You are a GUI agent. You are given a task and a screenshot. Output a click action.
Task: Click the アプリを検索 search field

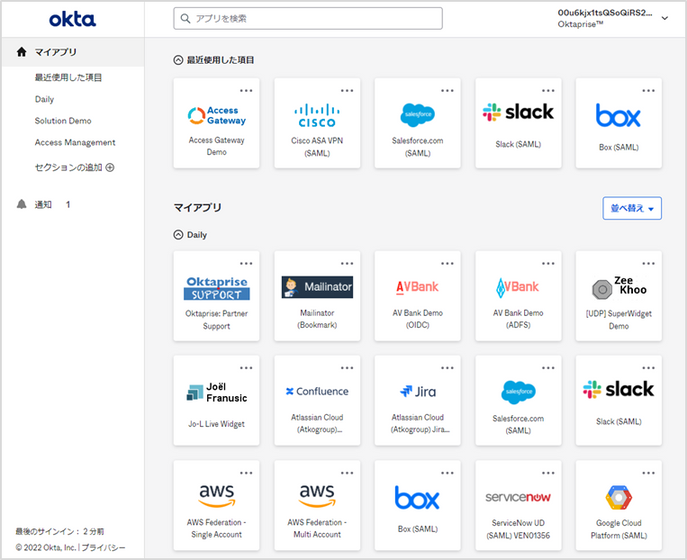[x=308, y=18]
